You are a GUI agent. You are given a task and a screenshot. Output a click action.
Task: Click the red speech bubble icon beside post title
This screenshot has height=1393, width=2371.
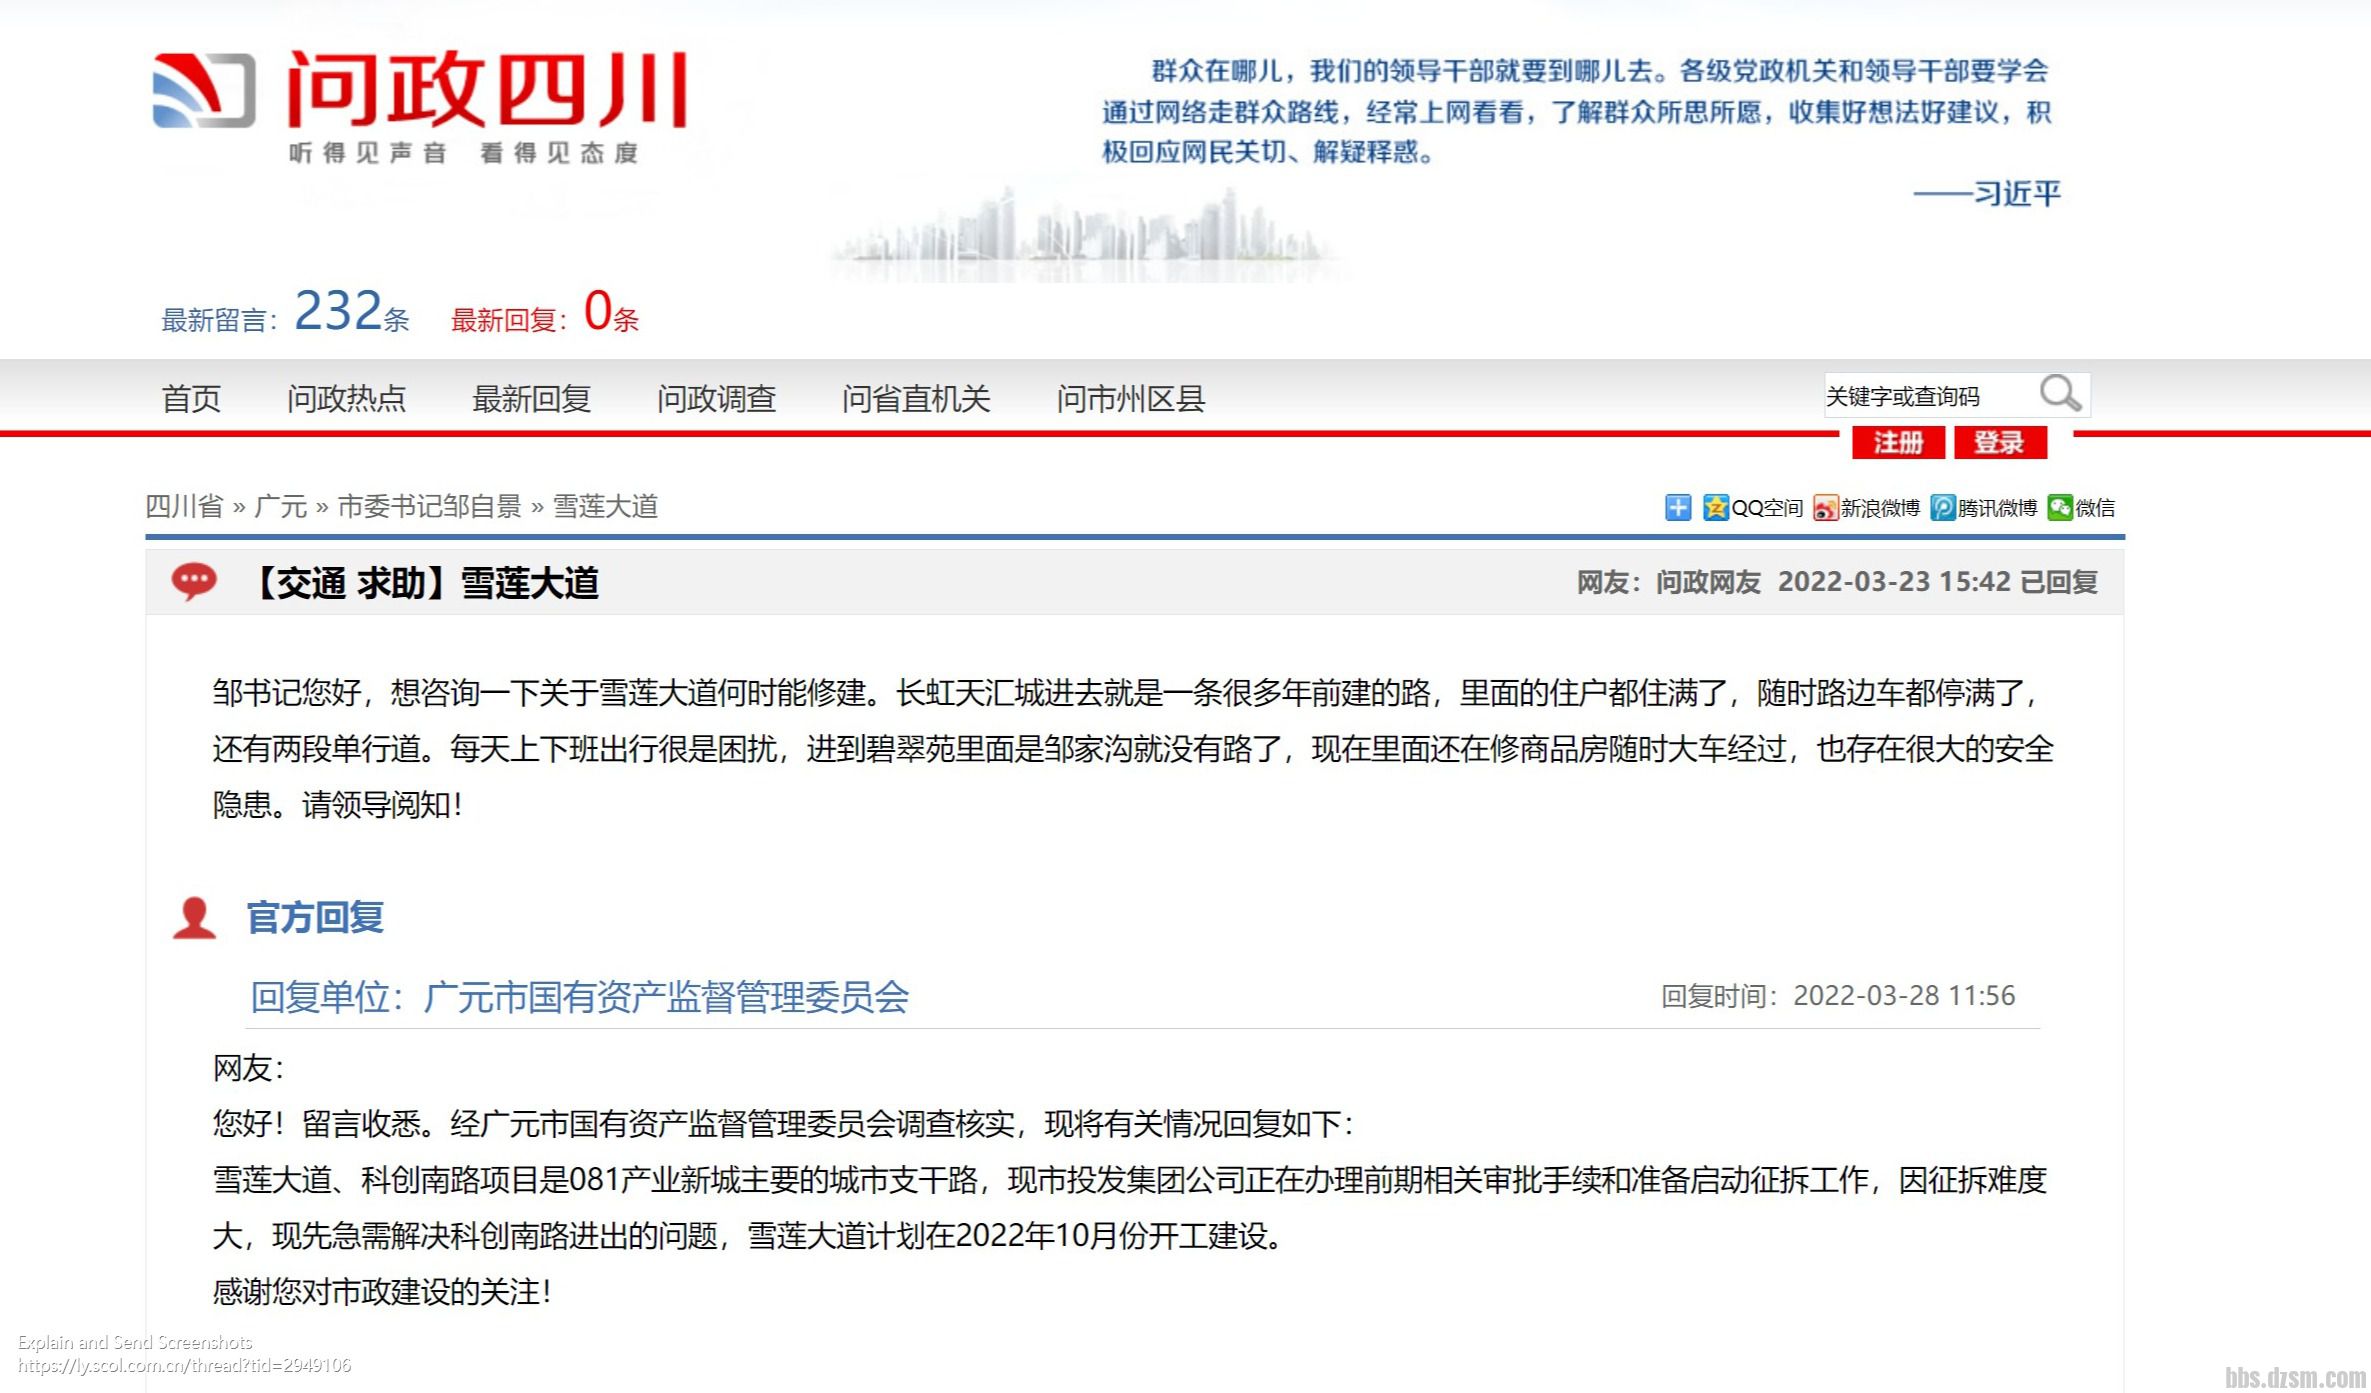(194, 582)
